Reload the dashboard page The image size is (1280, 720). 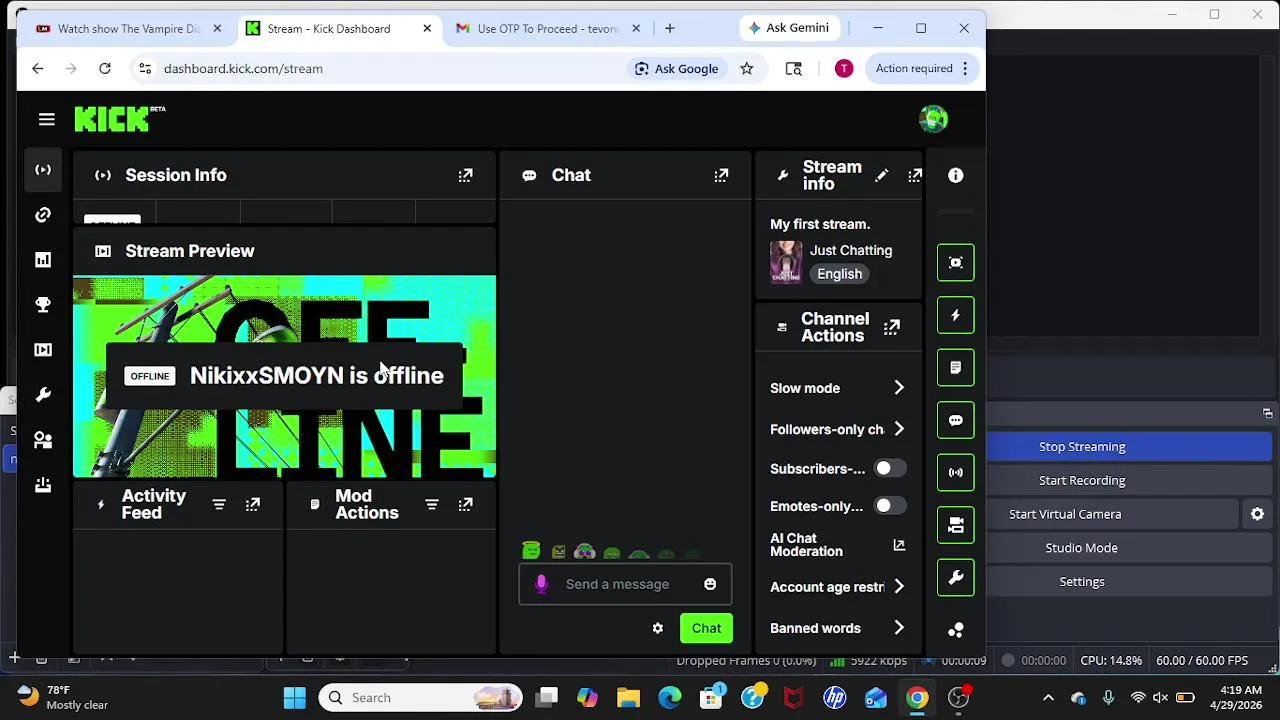click(104, 68)
